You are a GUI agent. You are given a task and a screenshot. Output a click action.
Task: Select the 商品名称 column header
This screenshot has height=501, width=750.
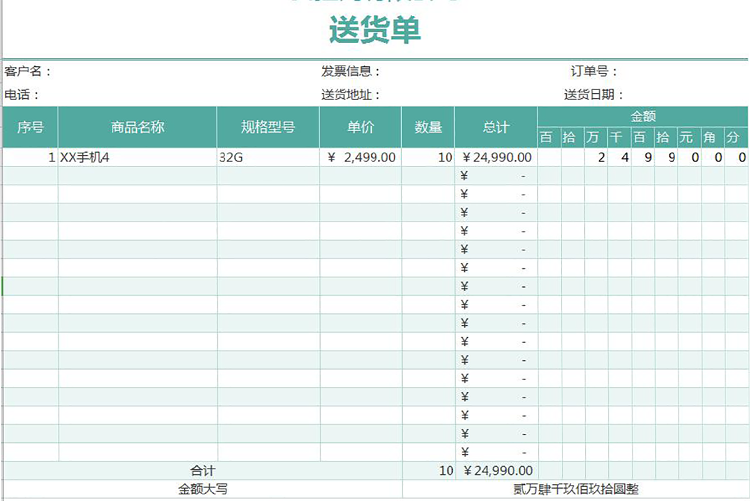[138, 127]
